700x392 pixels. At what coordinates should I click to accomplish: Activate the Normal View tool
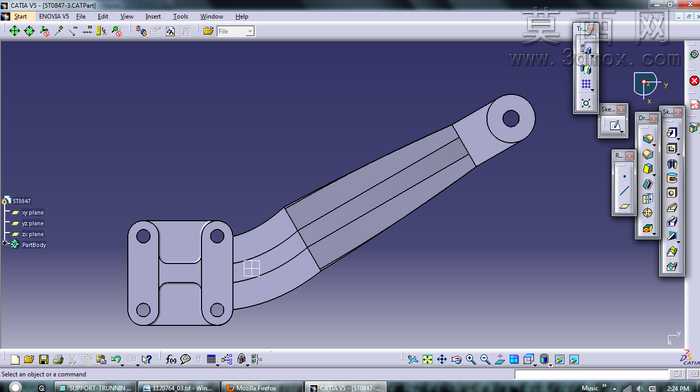pos(500,359)
